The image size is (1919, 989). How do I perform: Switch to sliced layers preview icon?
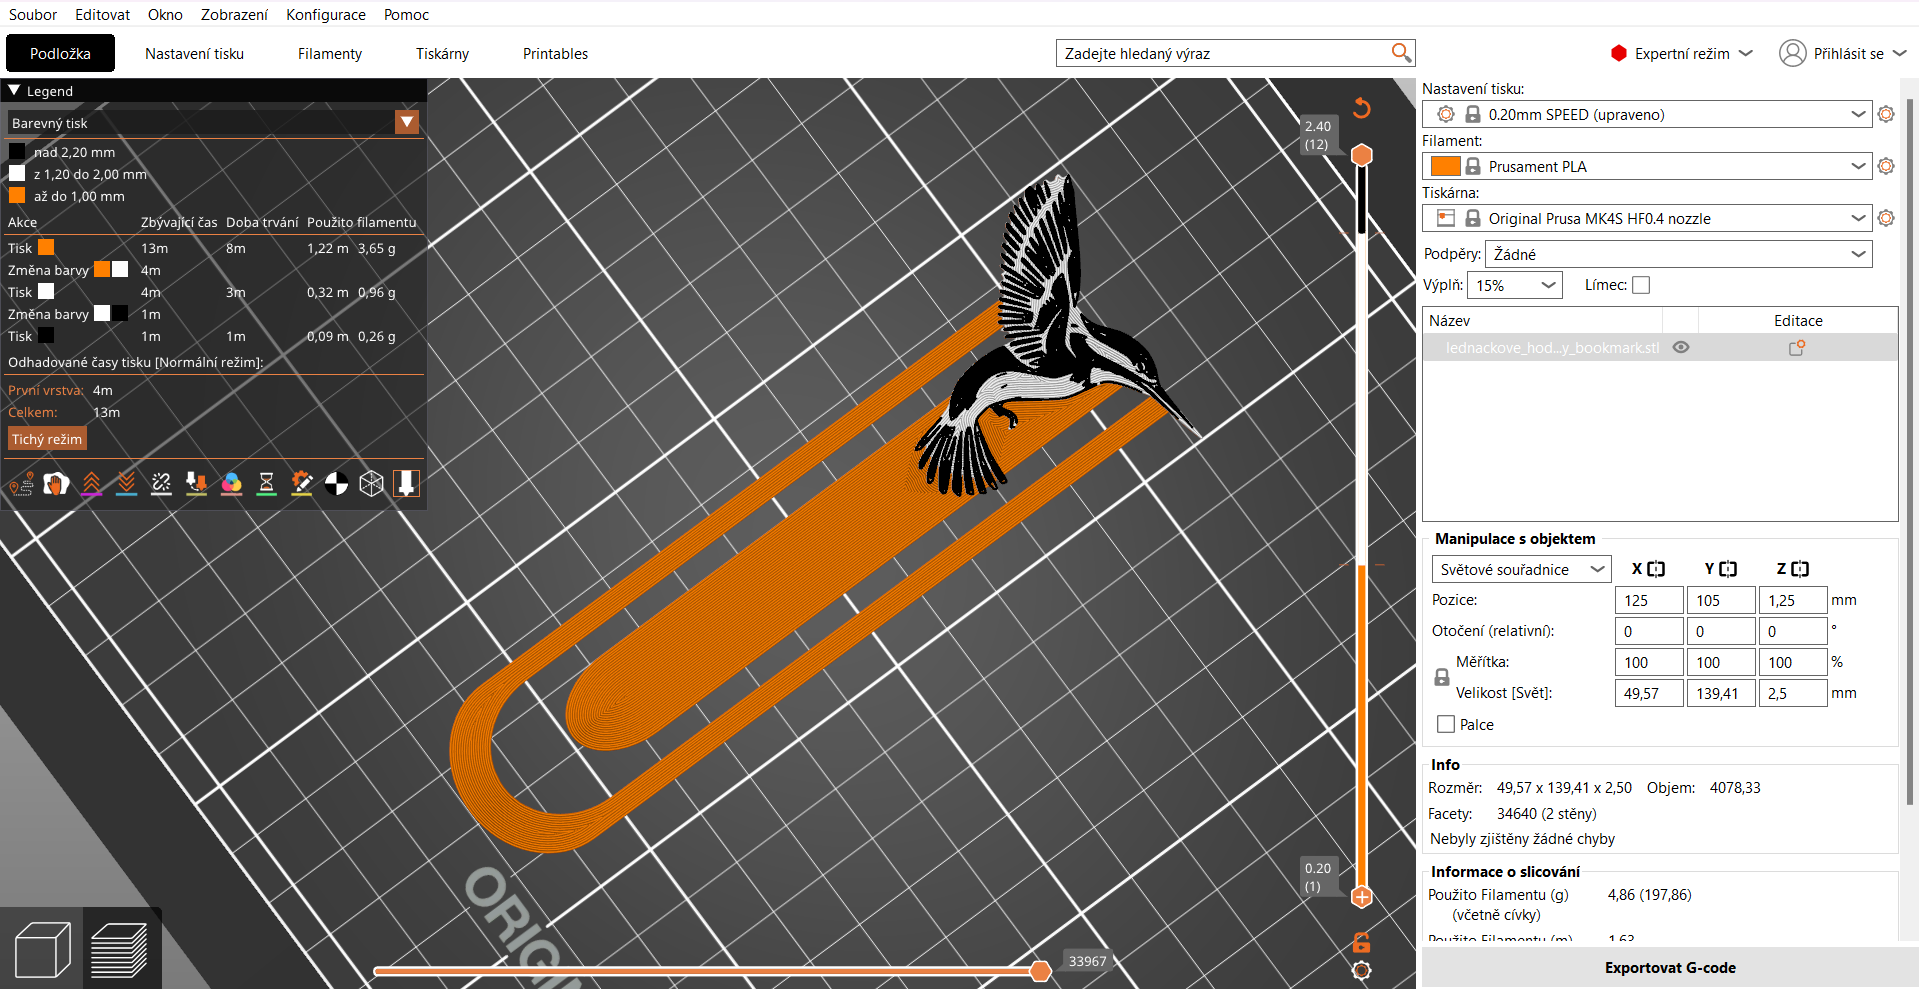120,949
